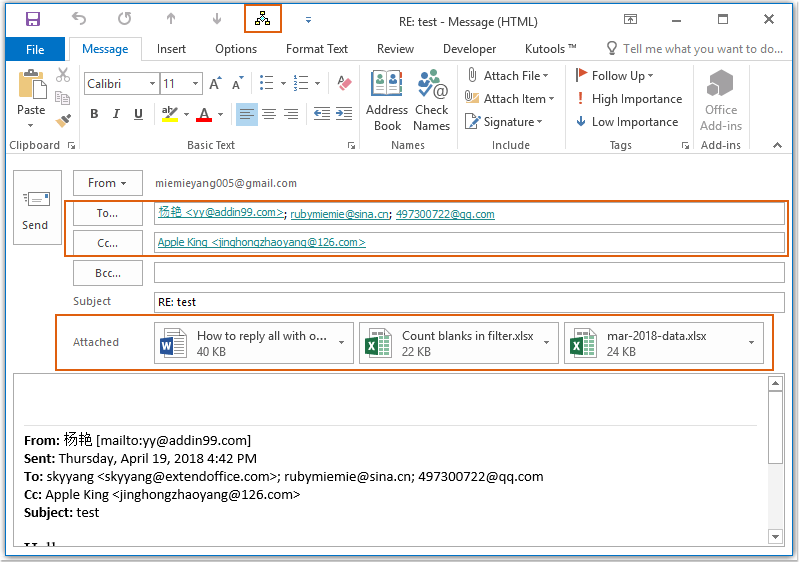Open the Format Text tab
Screen dimensions: 799x562
316,49
